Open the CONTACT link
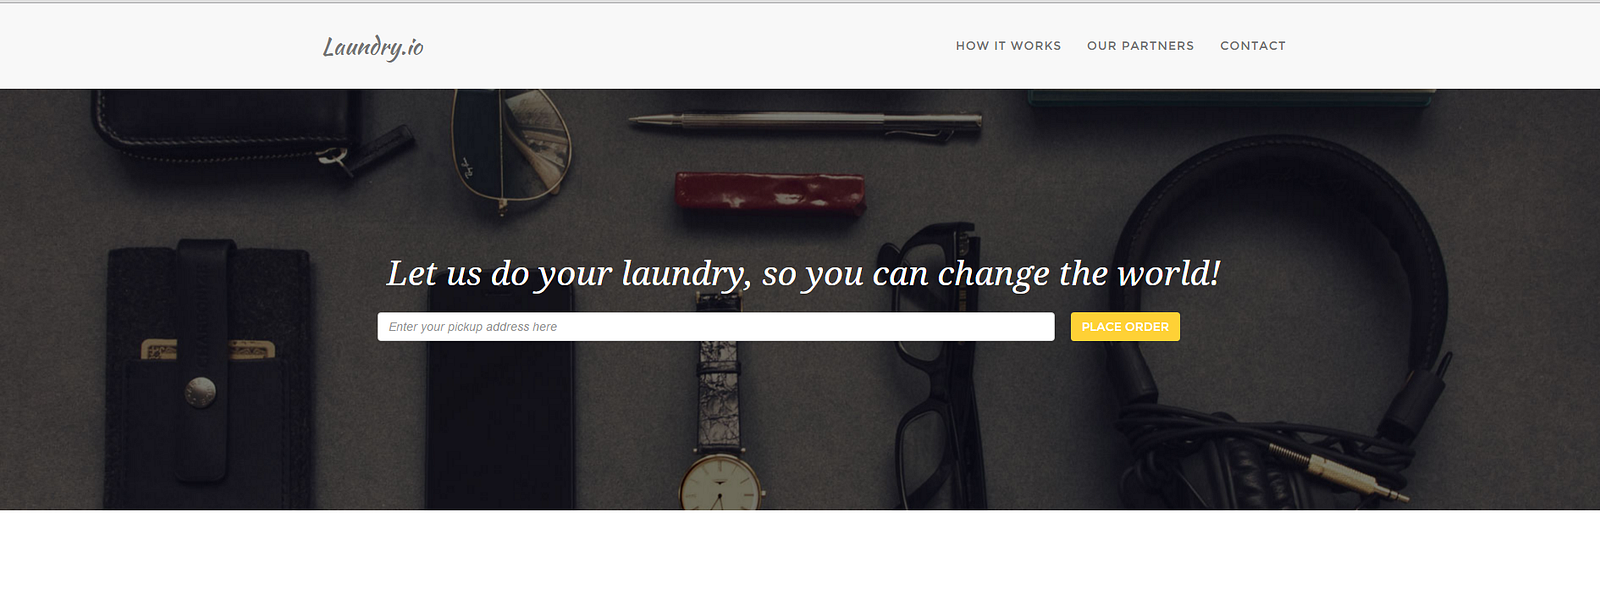This screenshot has height=611, width=1600. tap(1253, 46)
